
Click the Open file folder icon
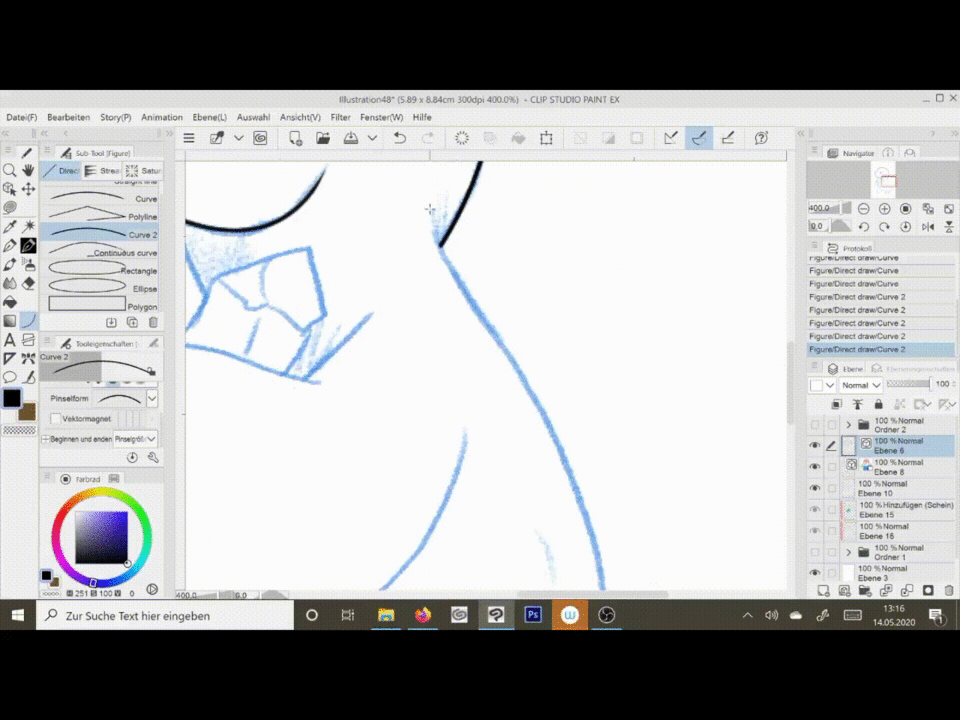pyautogui.click(x=323, y=138)
